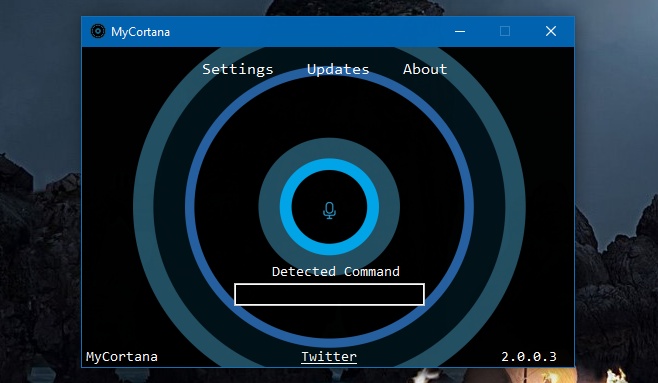Click the version number 2.0.0.3
The image size is (658, 383).
[x=529, y=357]
